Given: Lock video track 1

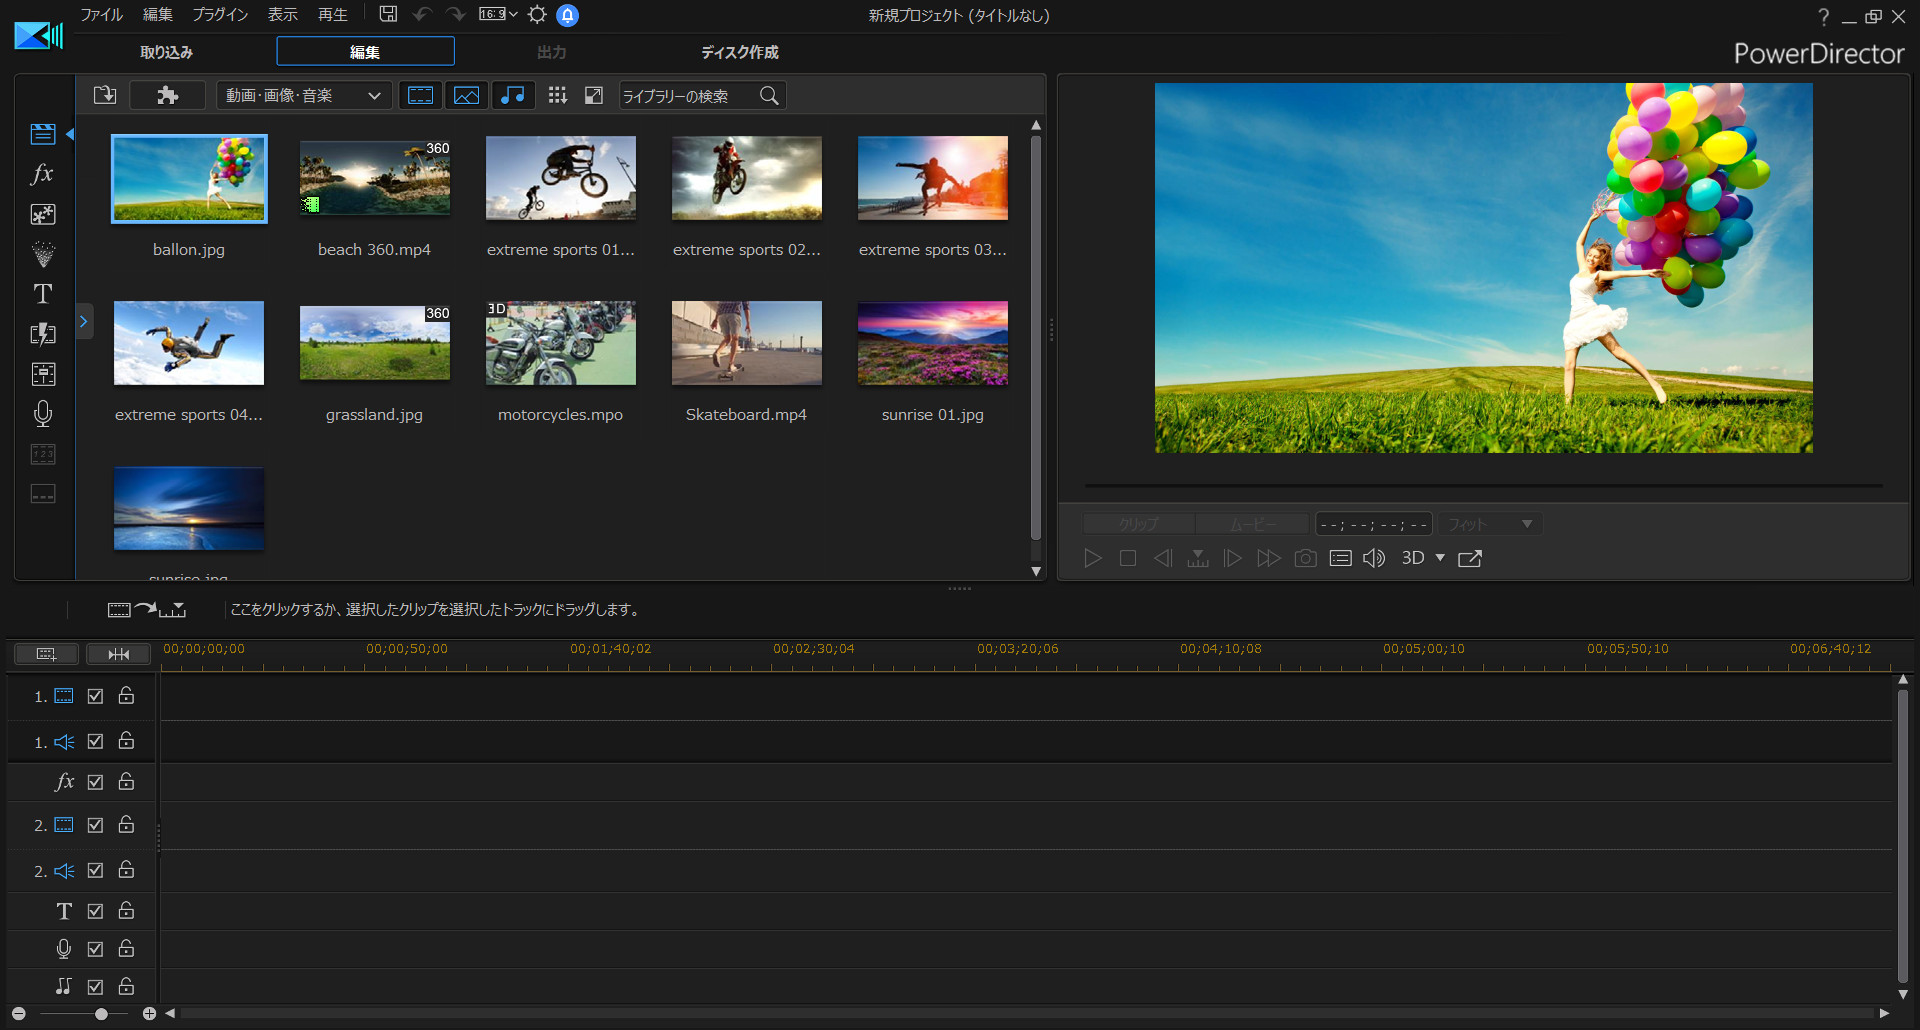Looking at the screenshot, I should pos(126,695).
